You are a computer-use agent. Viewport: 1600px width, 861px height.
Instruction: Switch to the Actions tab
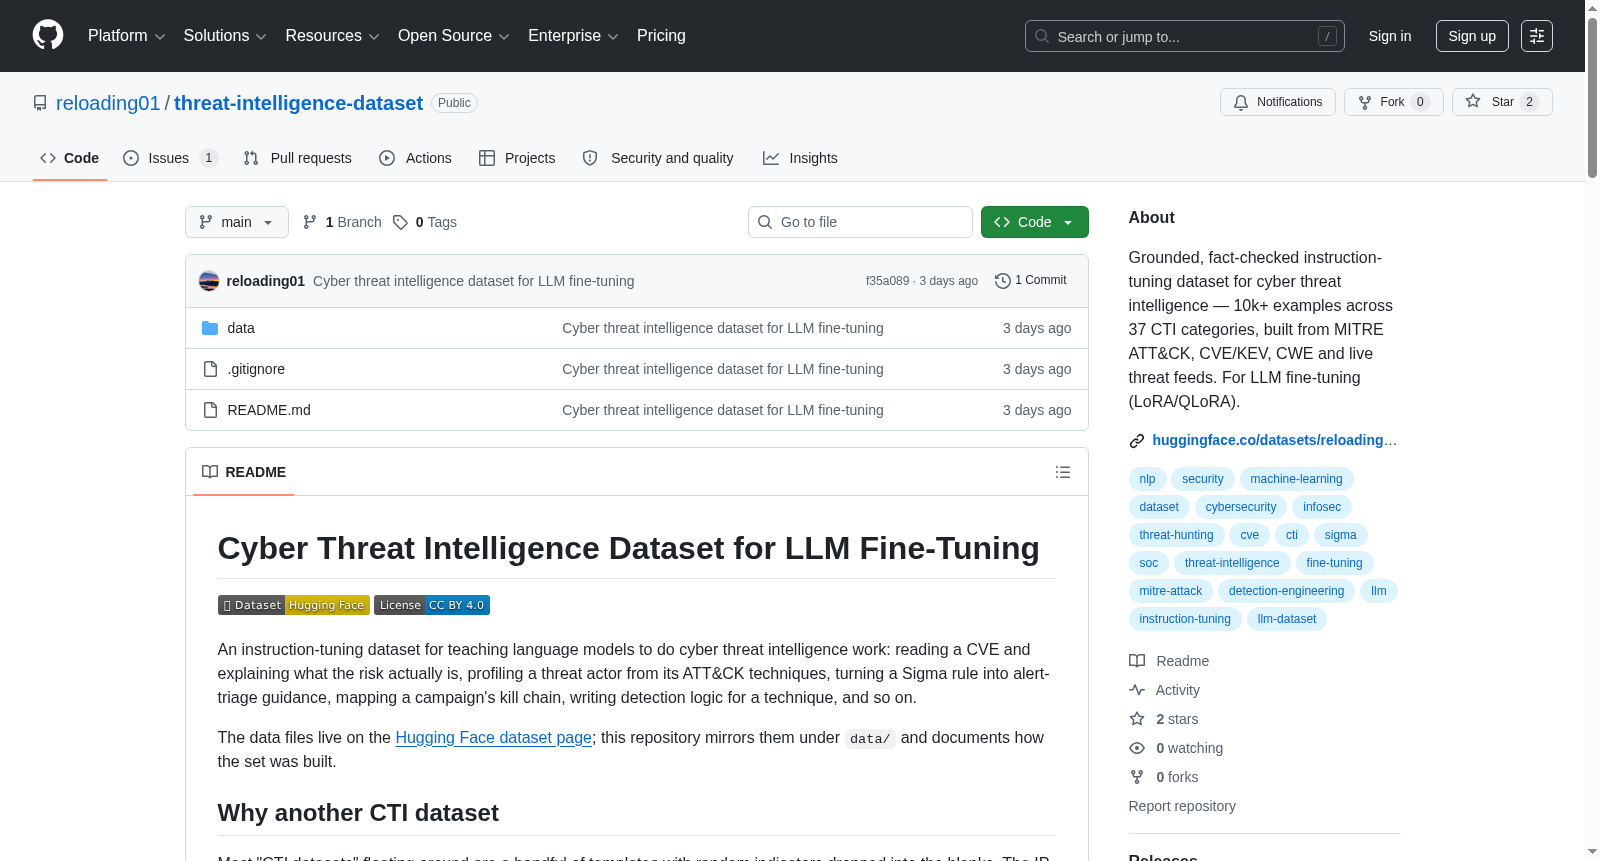pos(415,158)
